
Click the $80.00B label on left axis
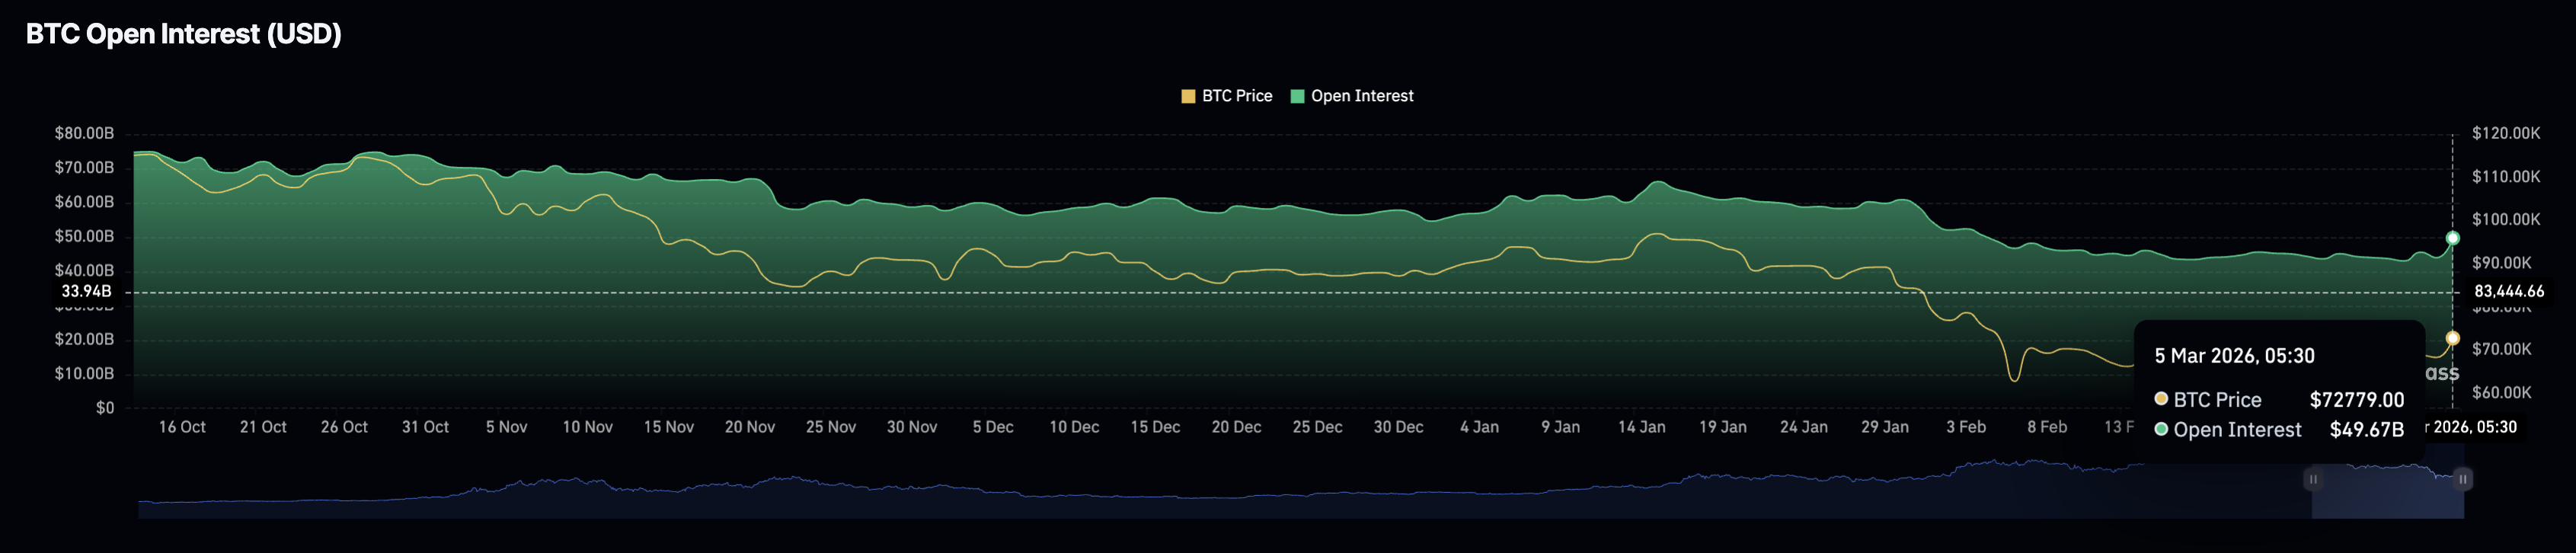(84, 133)
